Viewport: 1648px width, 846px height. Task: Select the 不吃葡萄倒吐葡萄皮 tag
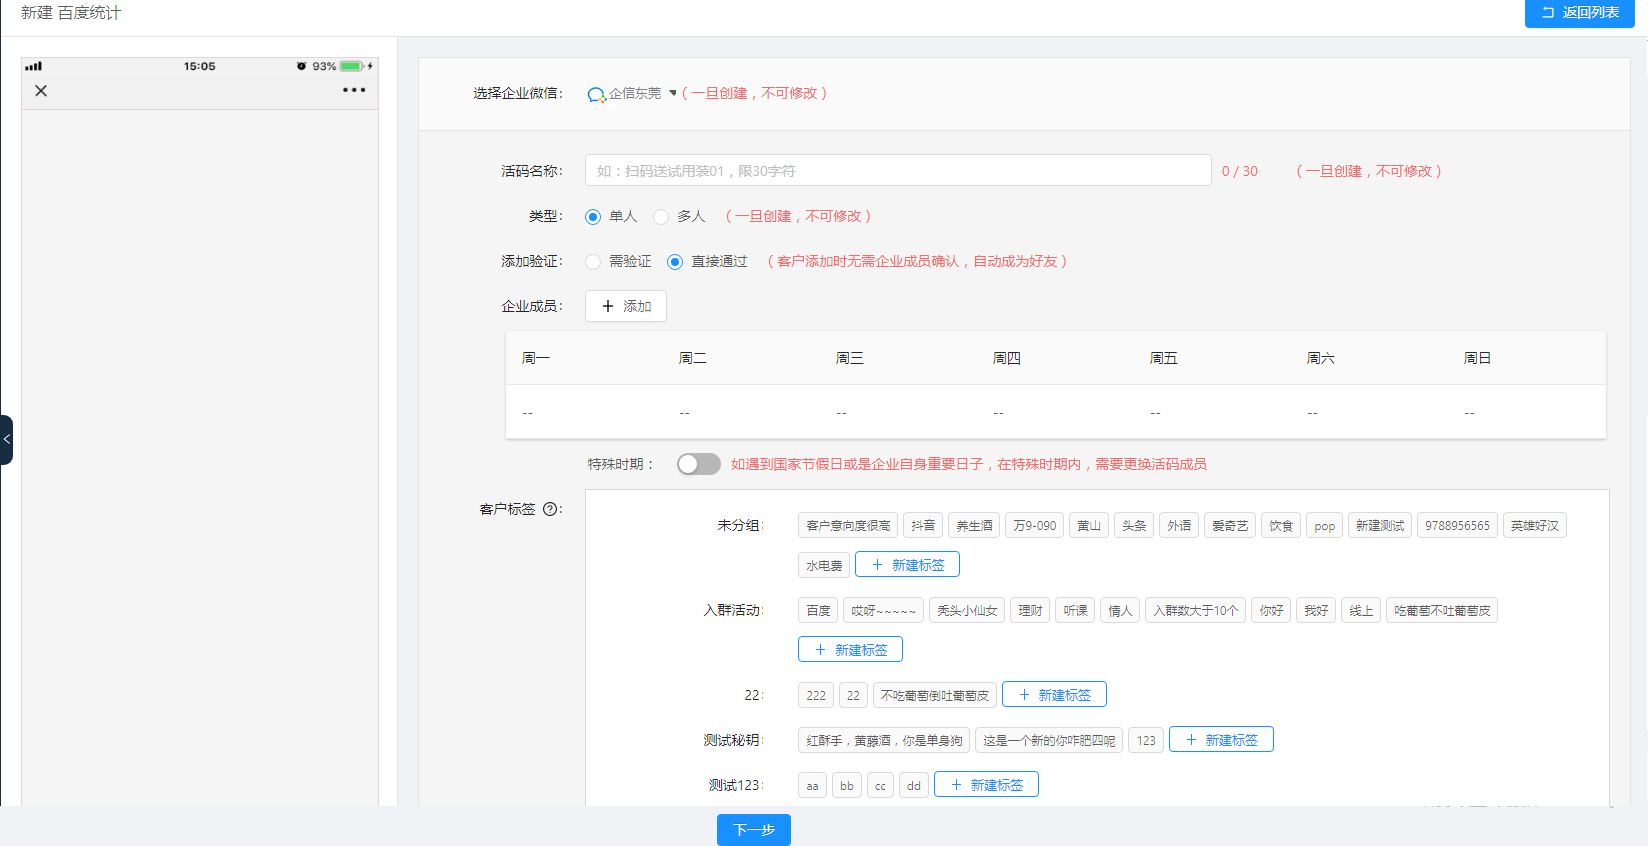pos(935,695)
